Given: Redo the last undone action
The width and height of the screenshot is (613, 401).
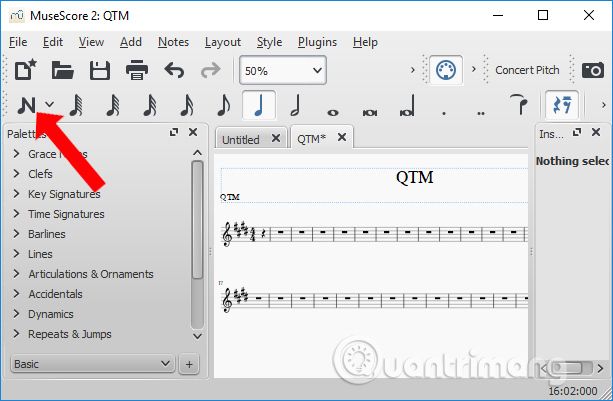Looking at the screenshot, I should (x=211, y=70).
